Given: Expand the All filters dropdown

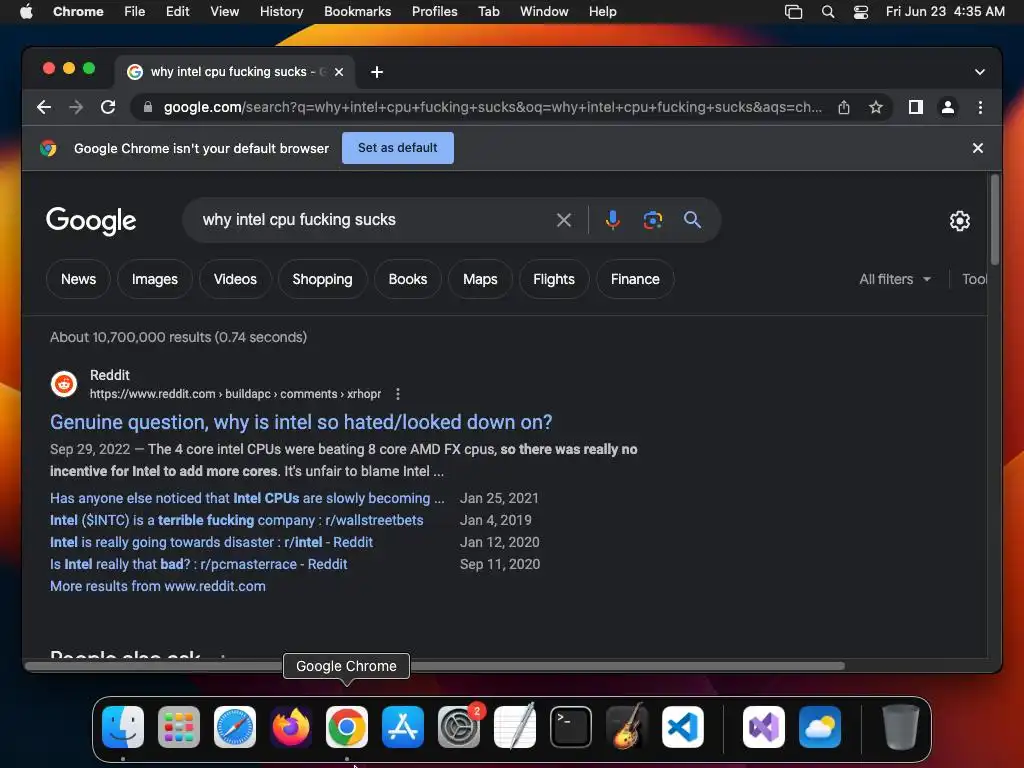Looking at the screenshot, I should [895, 280].
